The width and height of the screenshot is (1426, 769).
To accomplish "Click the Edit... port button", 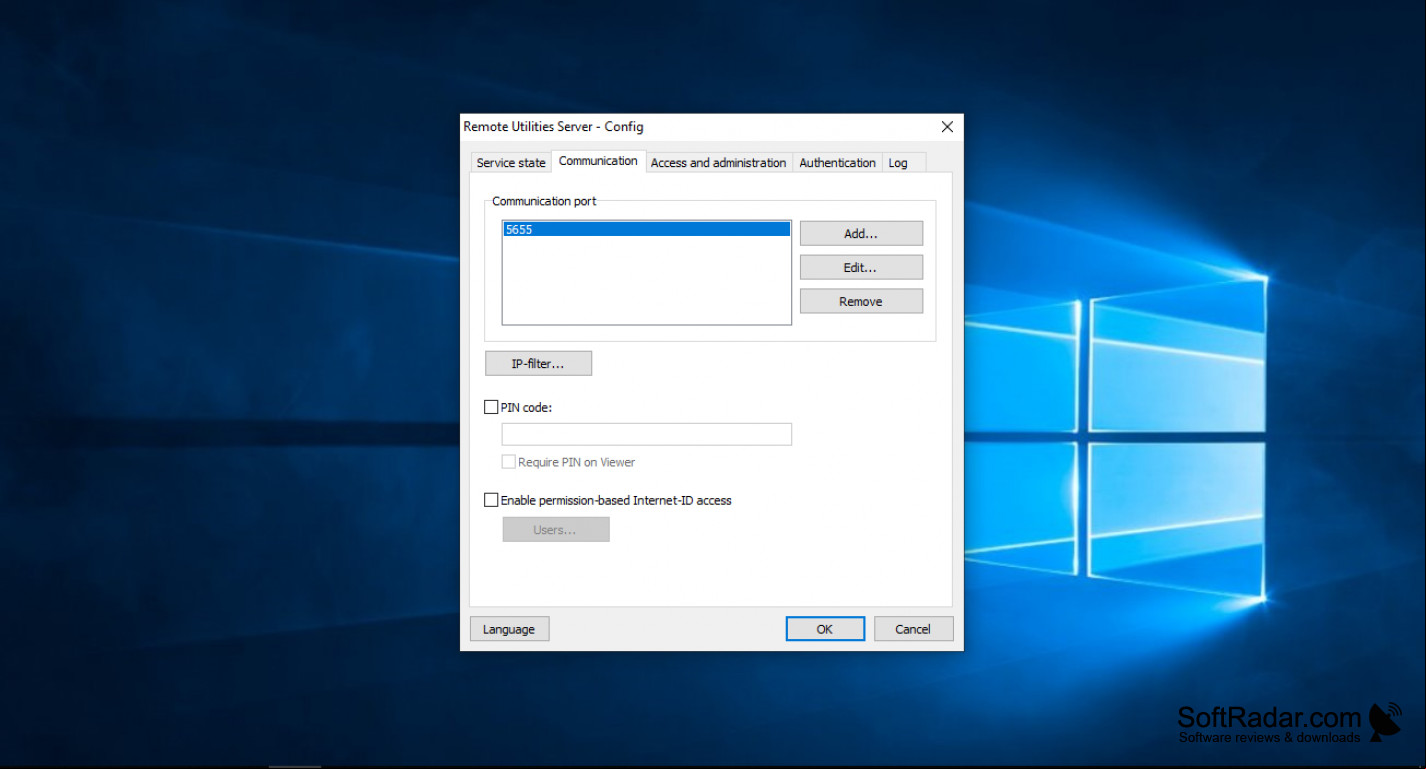I will tap(861, 267).
